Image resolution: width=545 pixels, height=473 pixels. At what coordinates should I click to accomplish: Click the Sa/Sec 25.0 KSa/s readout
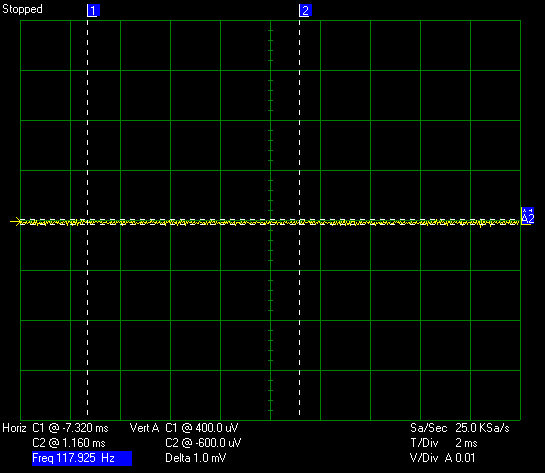point(459,428)
